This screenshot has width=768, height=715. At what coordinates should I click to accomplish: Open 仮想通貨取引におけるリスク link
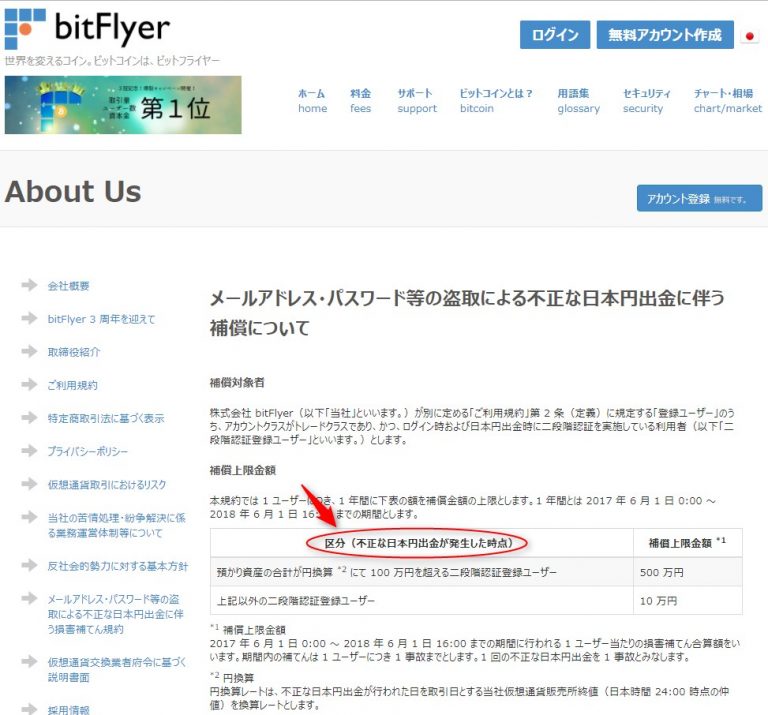click(107, 484)
